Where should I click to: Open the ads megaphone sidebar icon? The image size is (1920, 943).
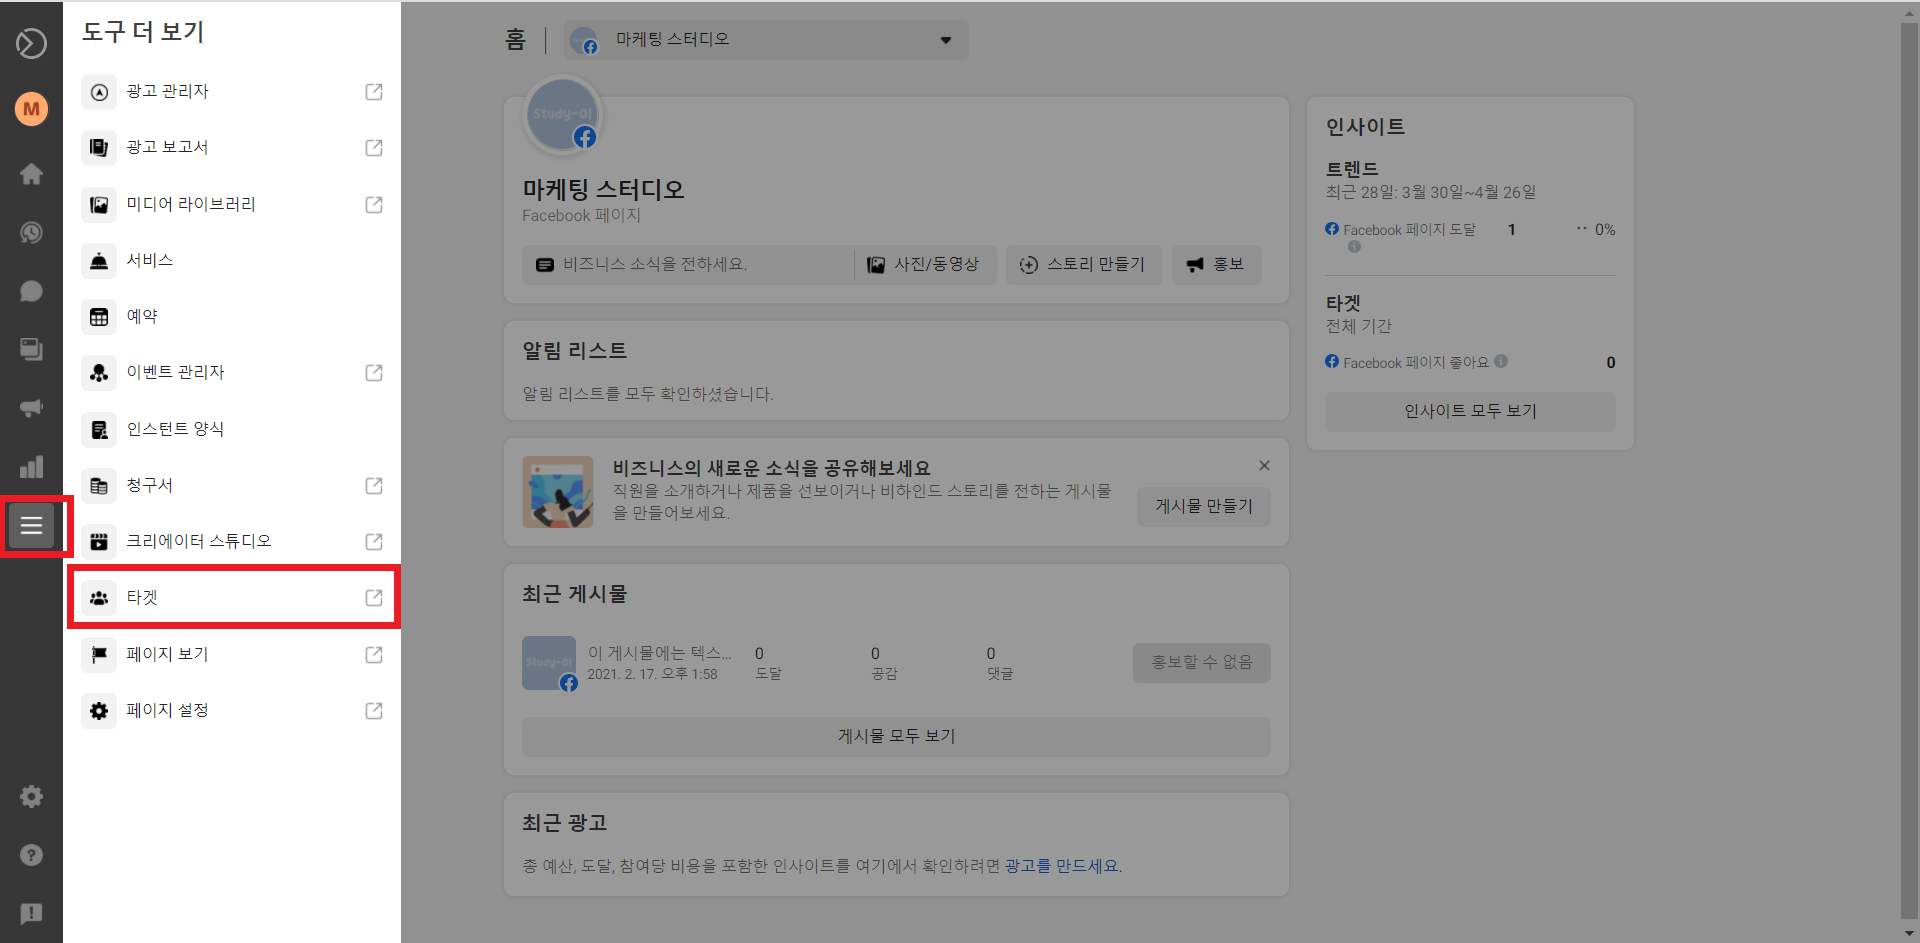coord(31,408)
